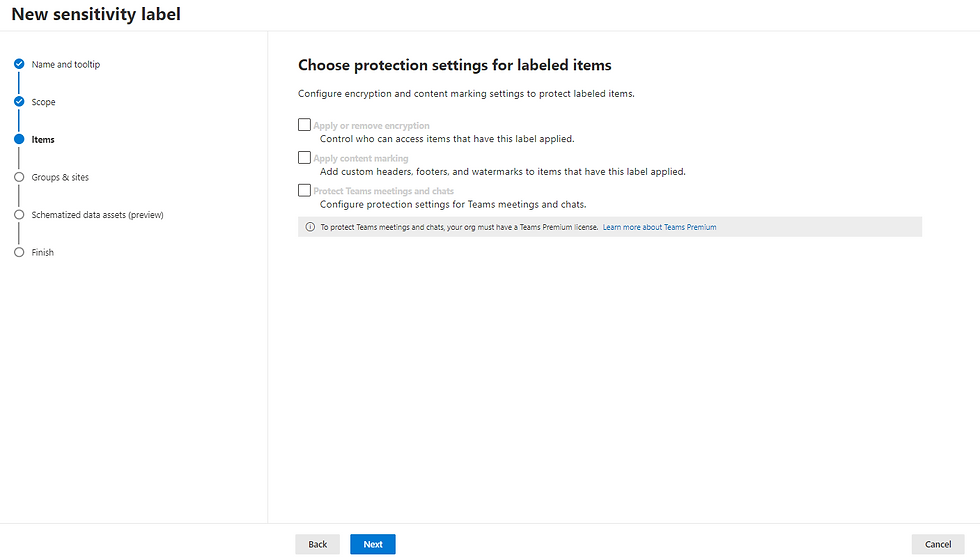Select the Items step circle indicator

point(19,139)
